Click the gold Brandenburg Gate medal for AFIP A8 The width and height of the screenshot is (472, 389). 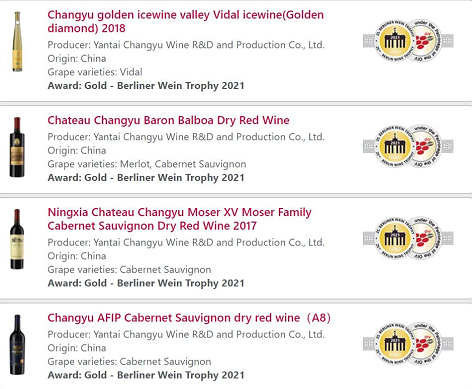395,344
